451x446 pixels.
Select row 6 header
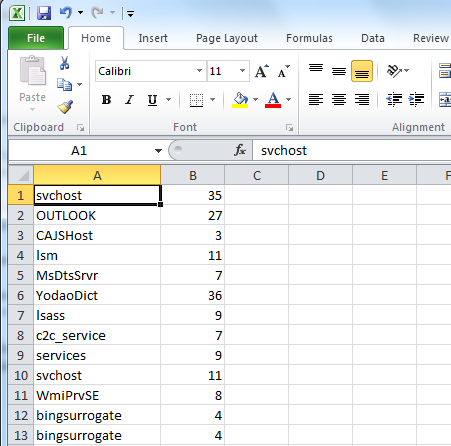pyautogui.click(x=21, y=295)
